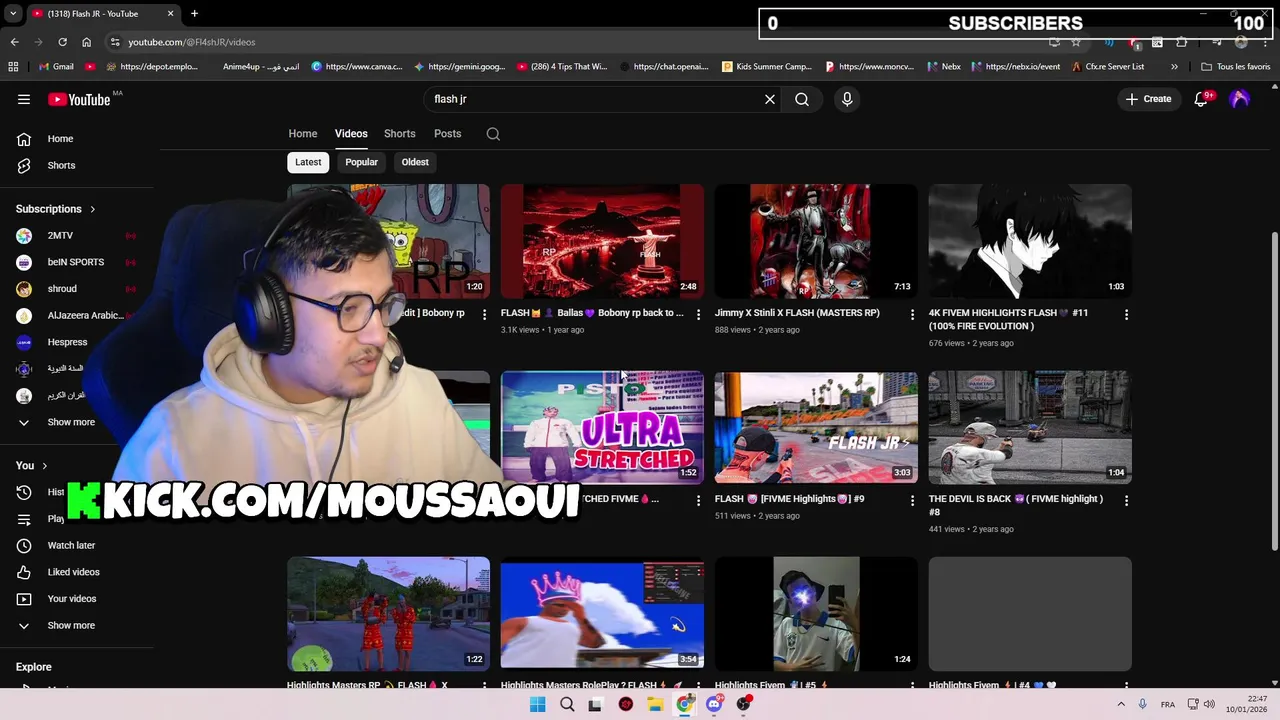Select the channel Videos tab
This screenshot has width=1280, height=720.
(351, 134)
